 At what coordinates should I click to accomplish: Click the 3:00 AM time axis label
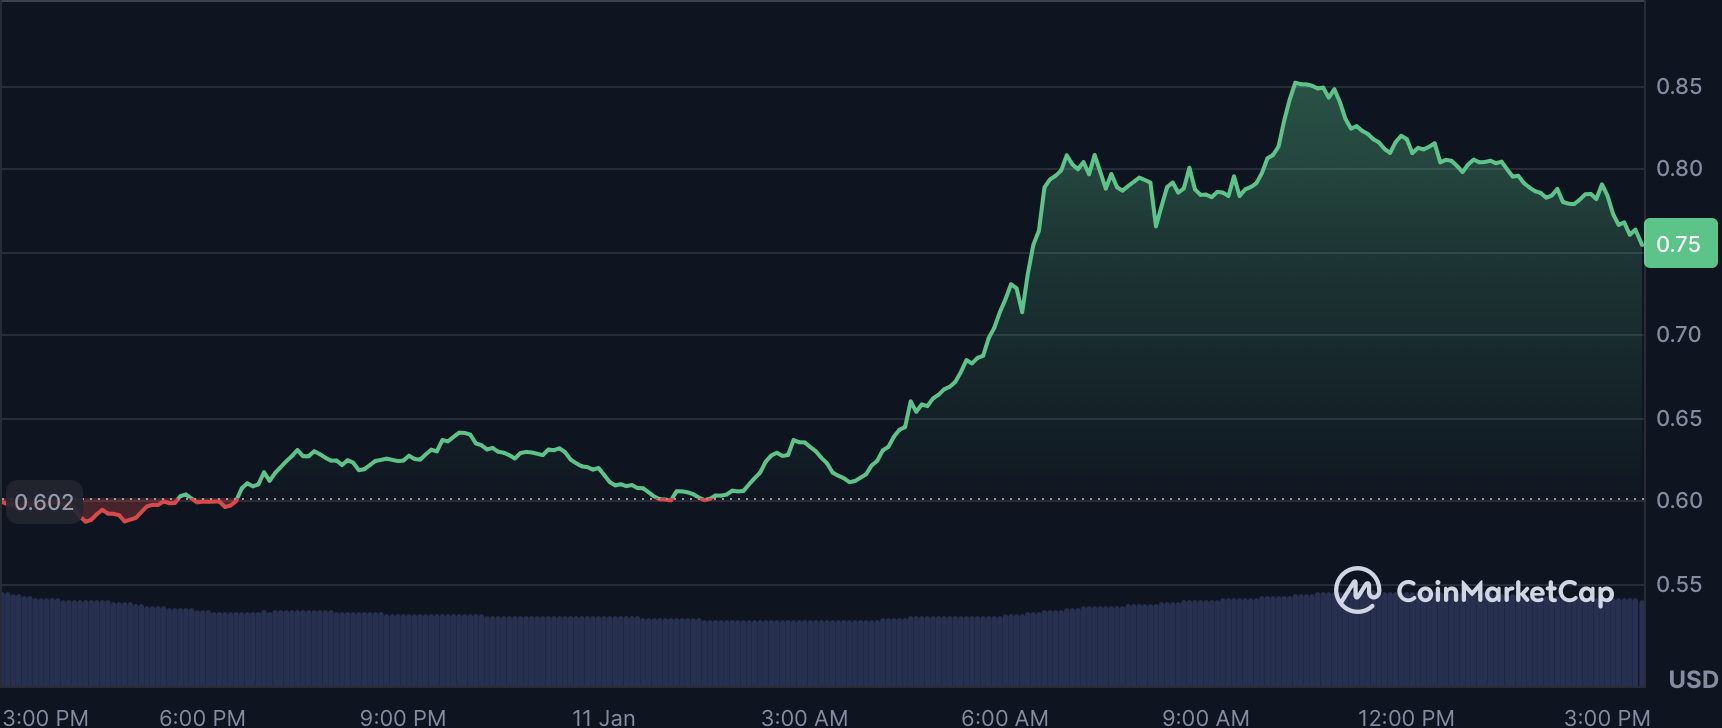[804, 717]
